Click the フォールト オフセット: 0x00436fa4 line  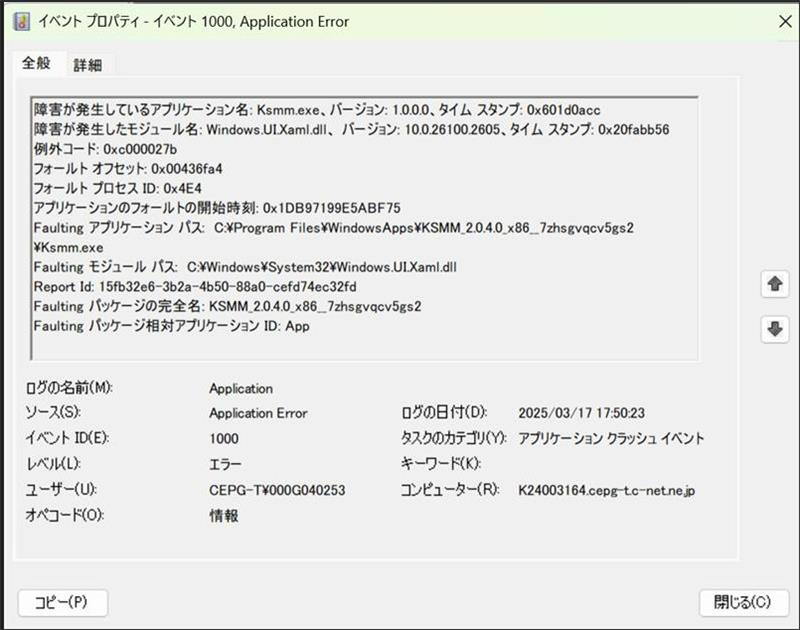(x=128, y=169)
